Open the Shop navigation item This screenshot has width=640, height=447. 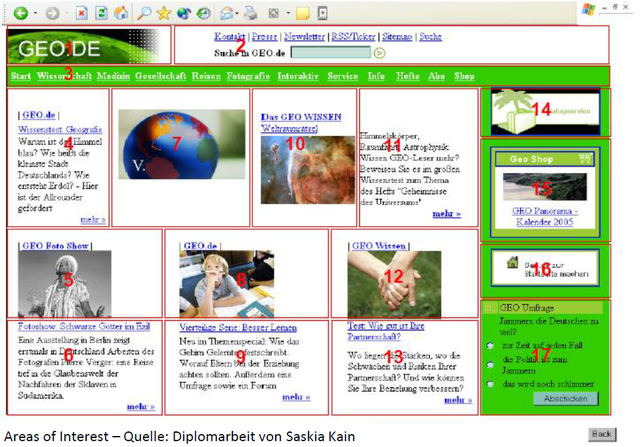tap(464, 76)
